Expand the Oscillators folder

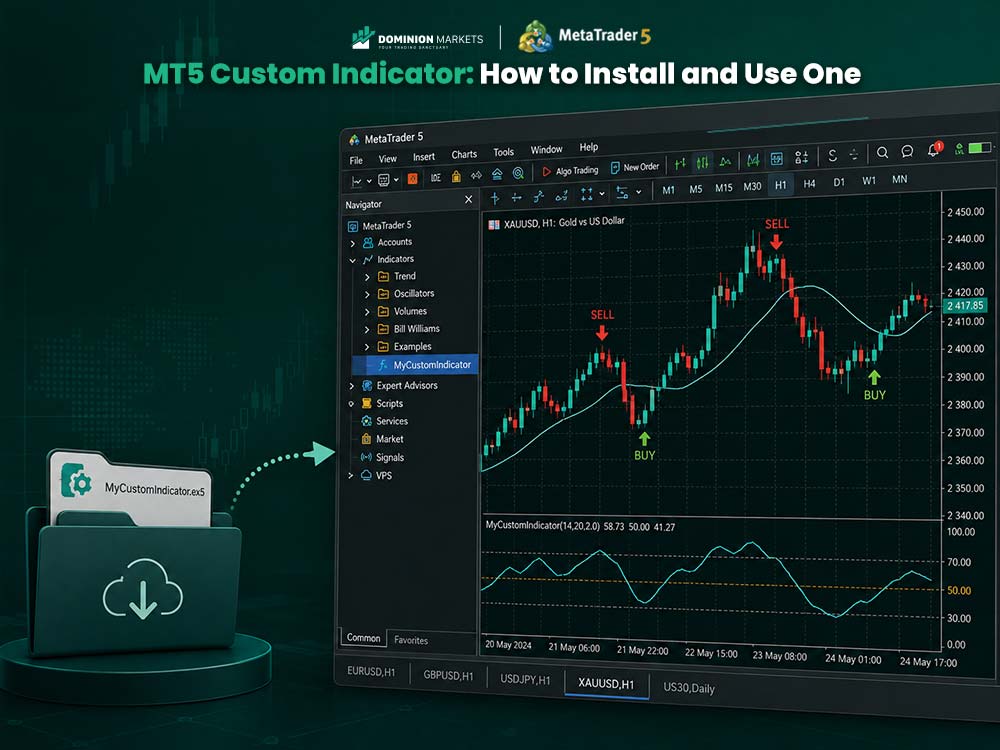pyautogui.click(x=367, y=294)
